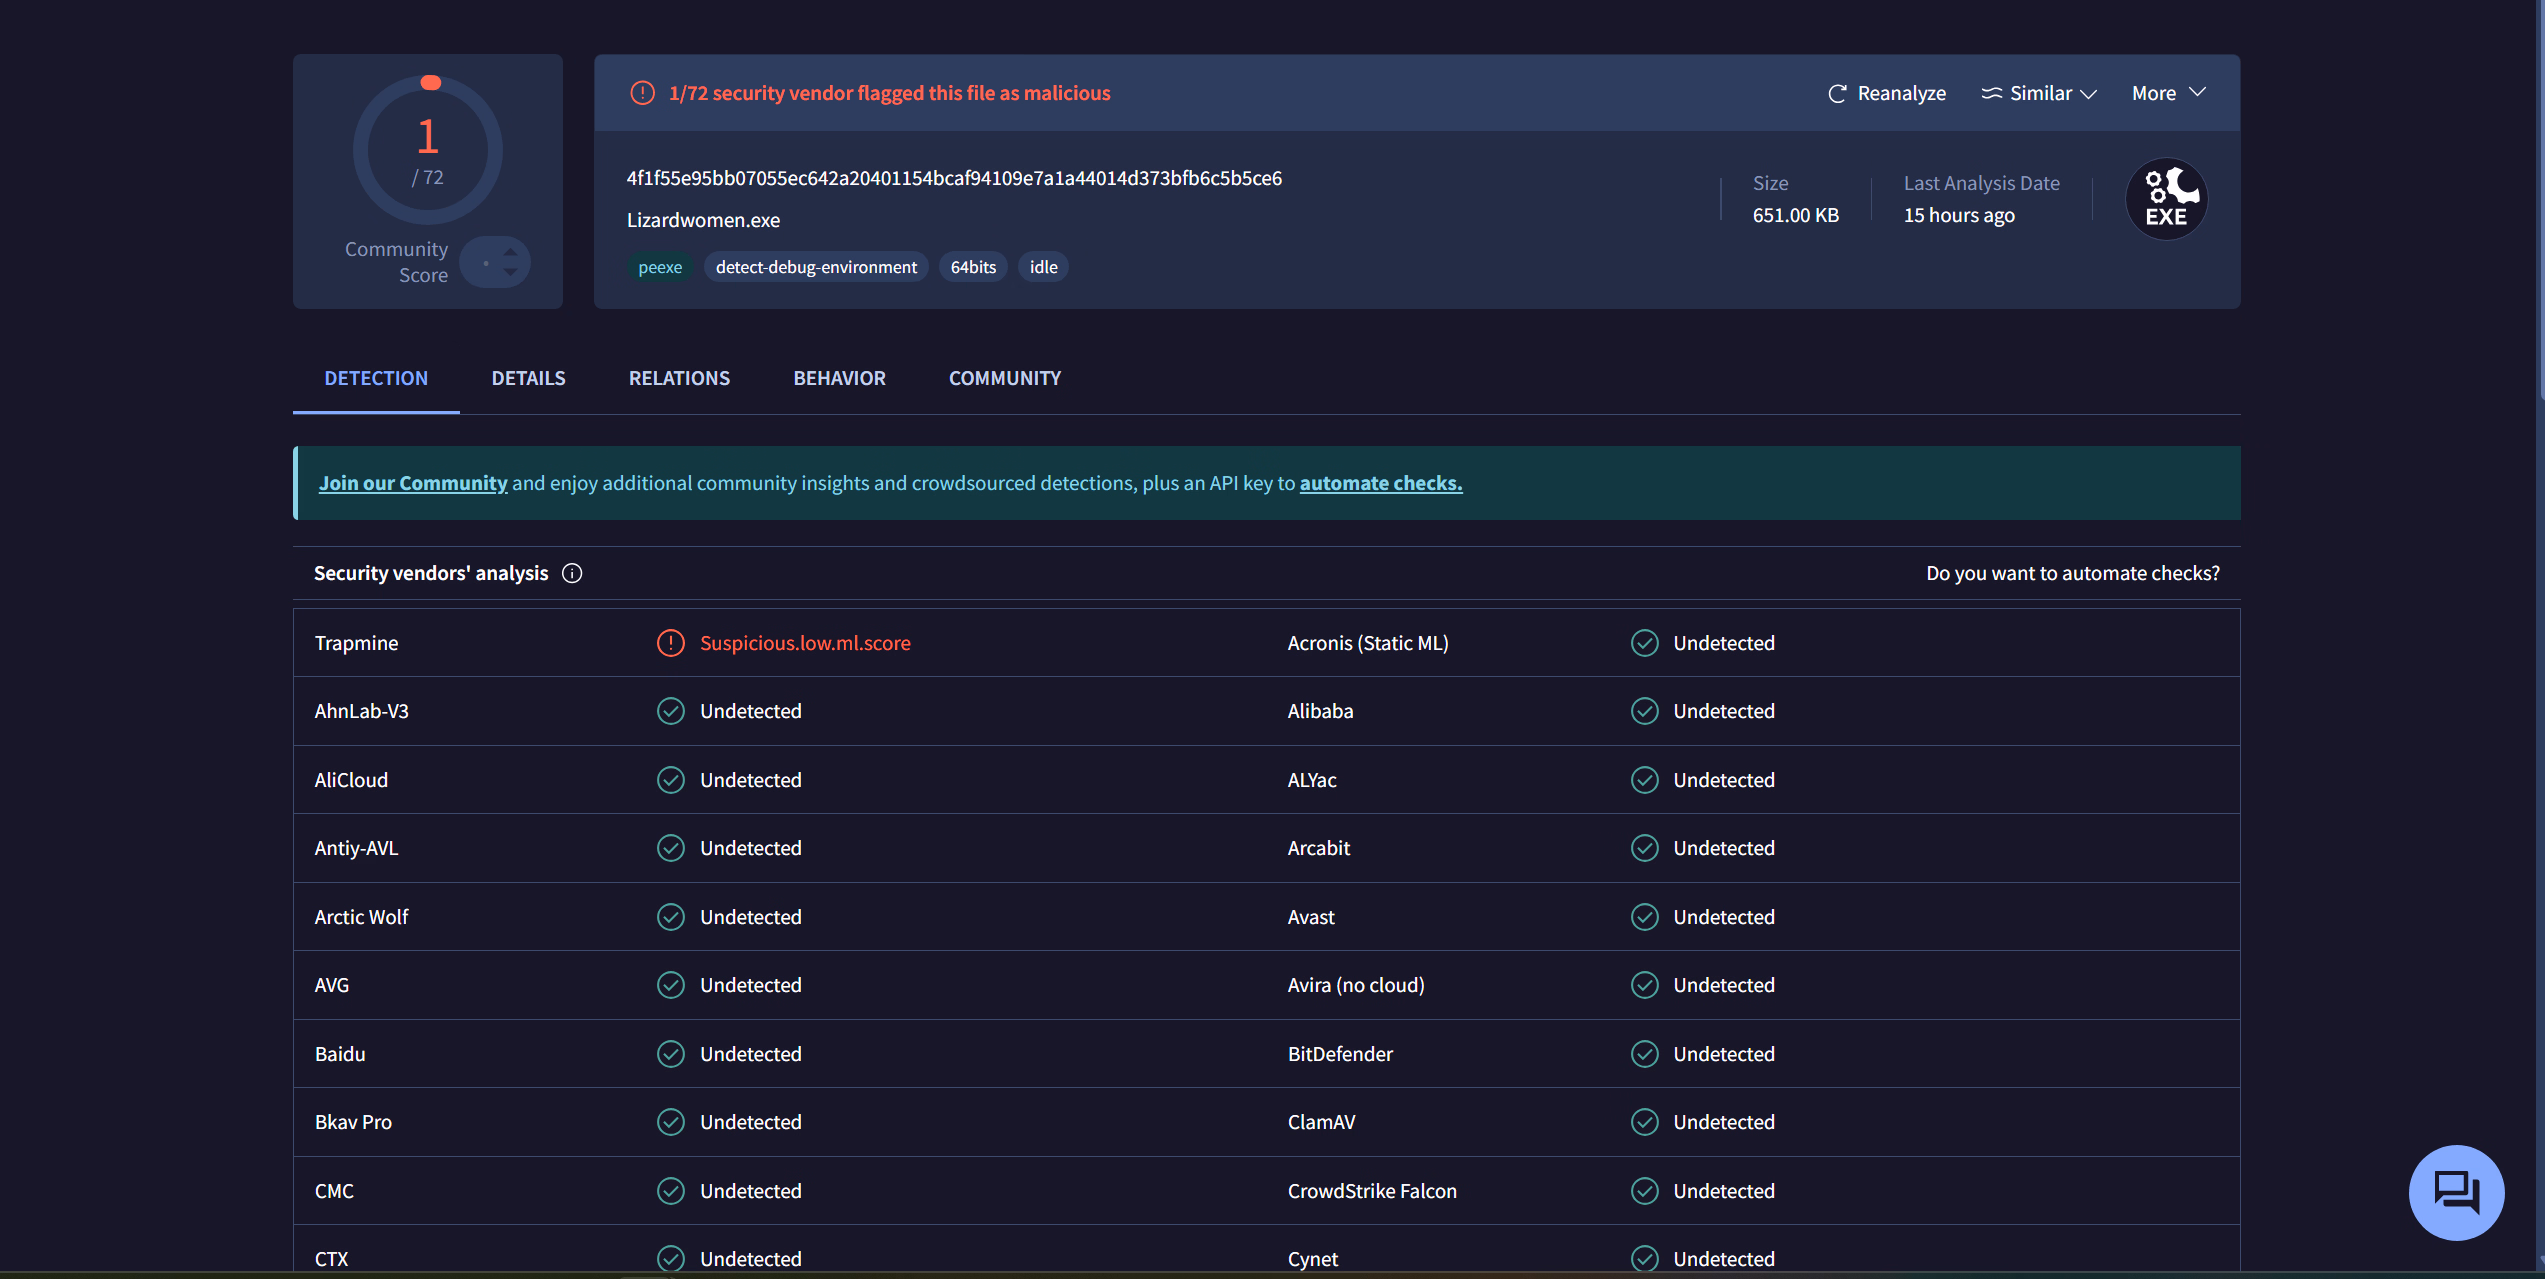Follow the automate checks link in banner
This screenshot has width=2545, height=1279.
tap(1380, 483)
